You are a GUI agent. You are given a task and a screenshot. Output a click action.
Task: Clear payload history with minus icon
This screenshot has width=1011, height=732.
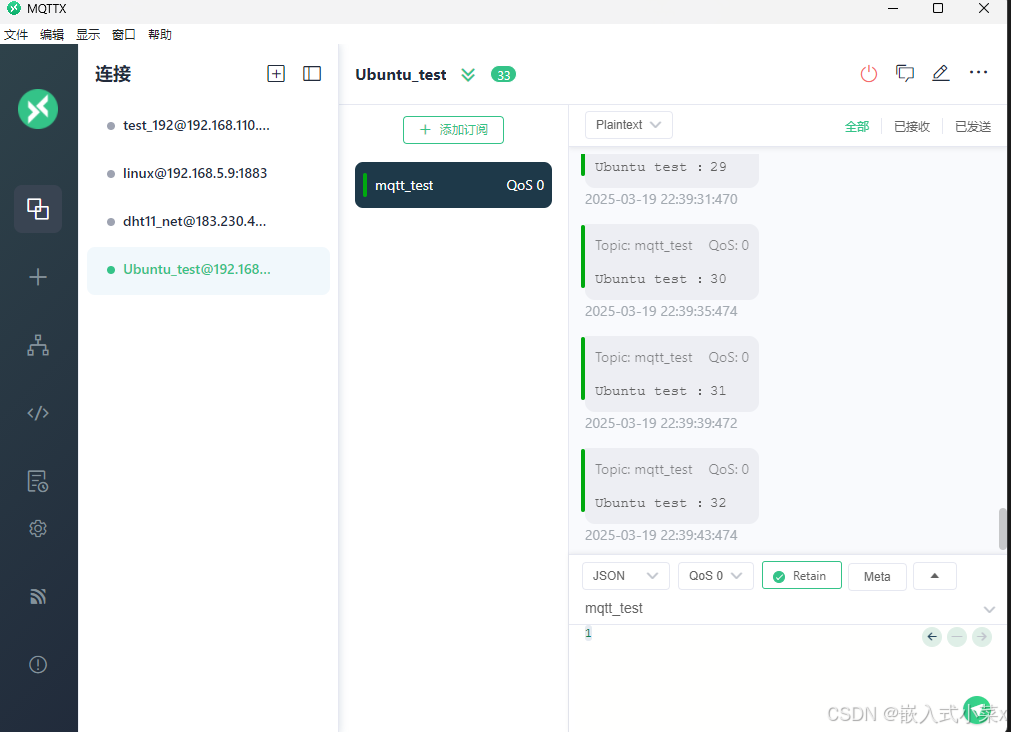957,637
